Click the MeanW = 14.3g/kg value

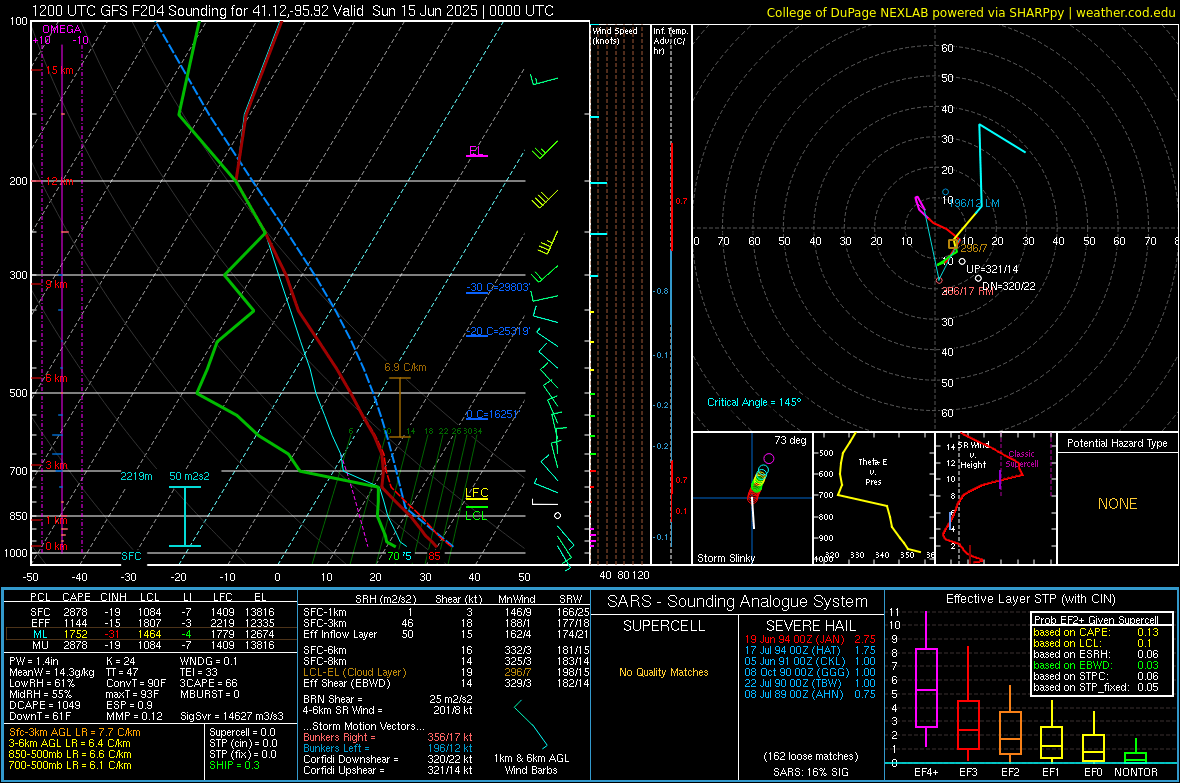point(52,672)
